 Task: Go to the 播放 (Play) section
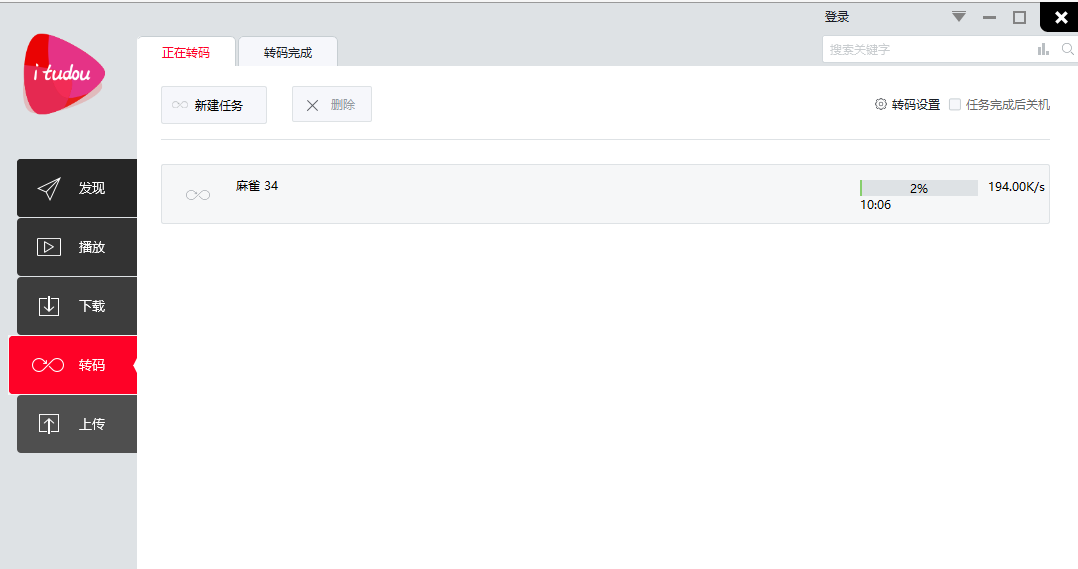pyautogui.click(x=77, y=247)
